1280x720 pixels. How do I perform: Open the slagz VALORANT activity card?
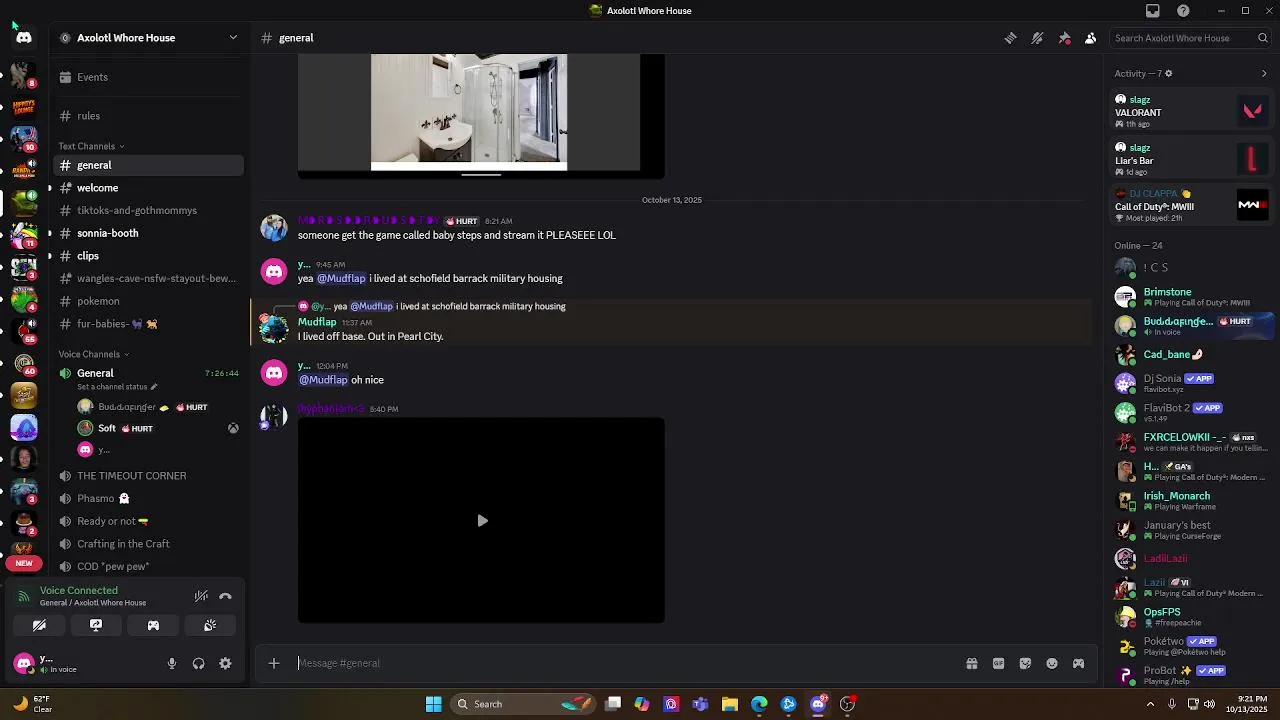(x=1192, y=111)
